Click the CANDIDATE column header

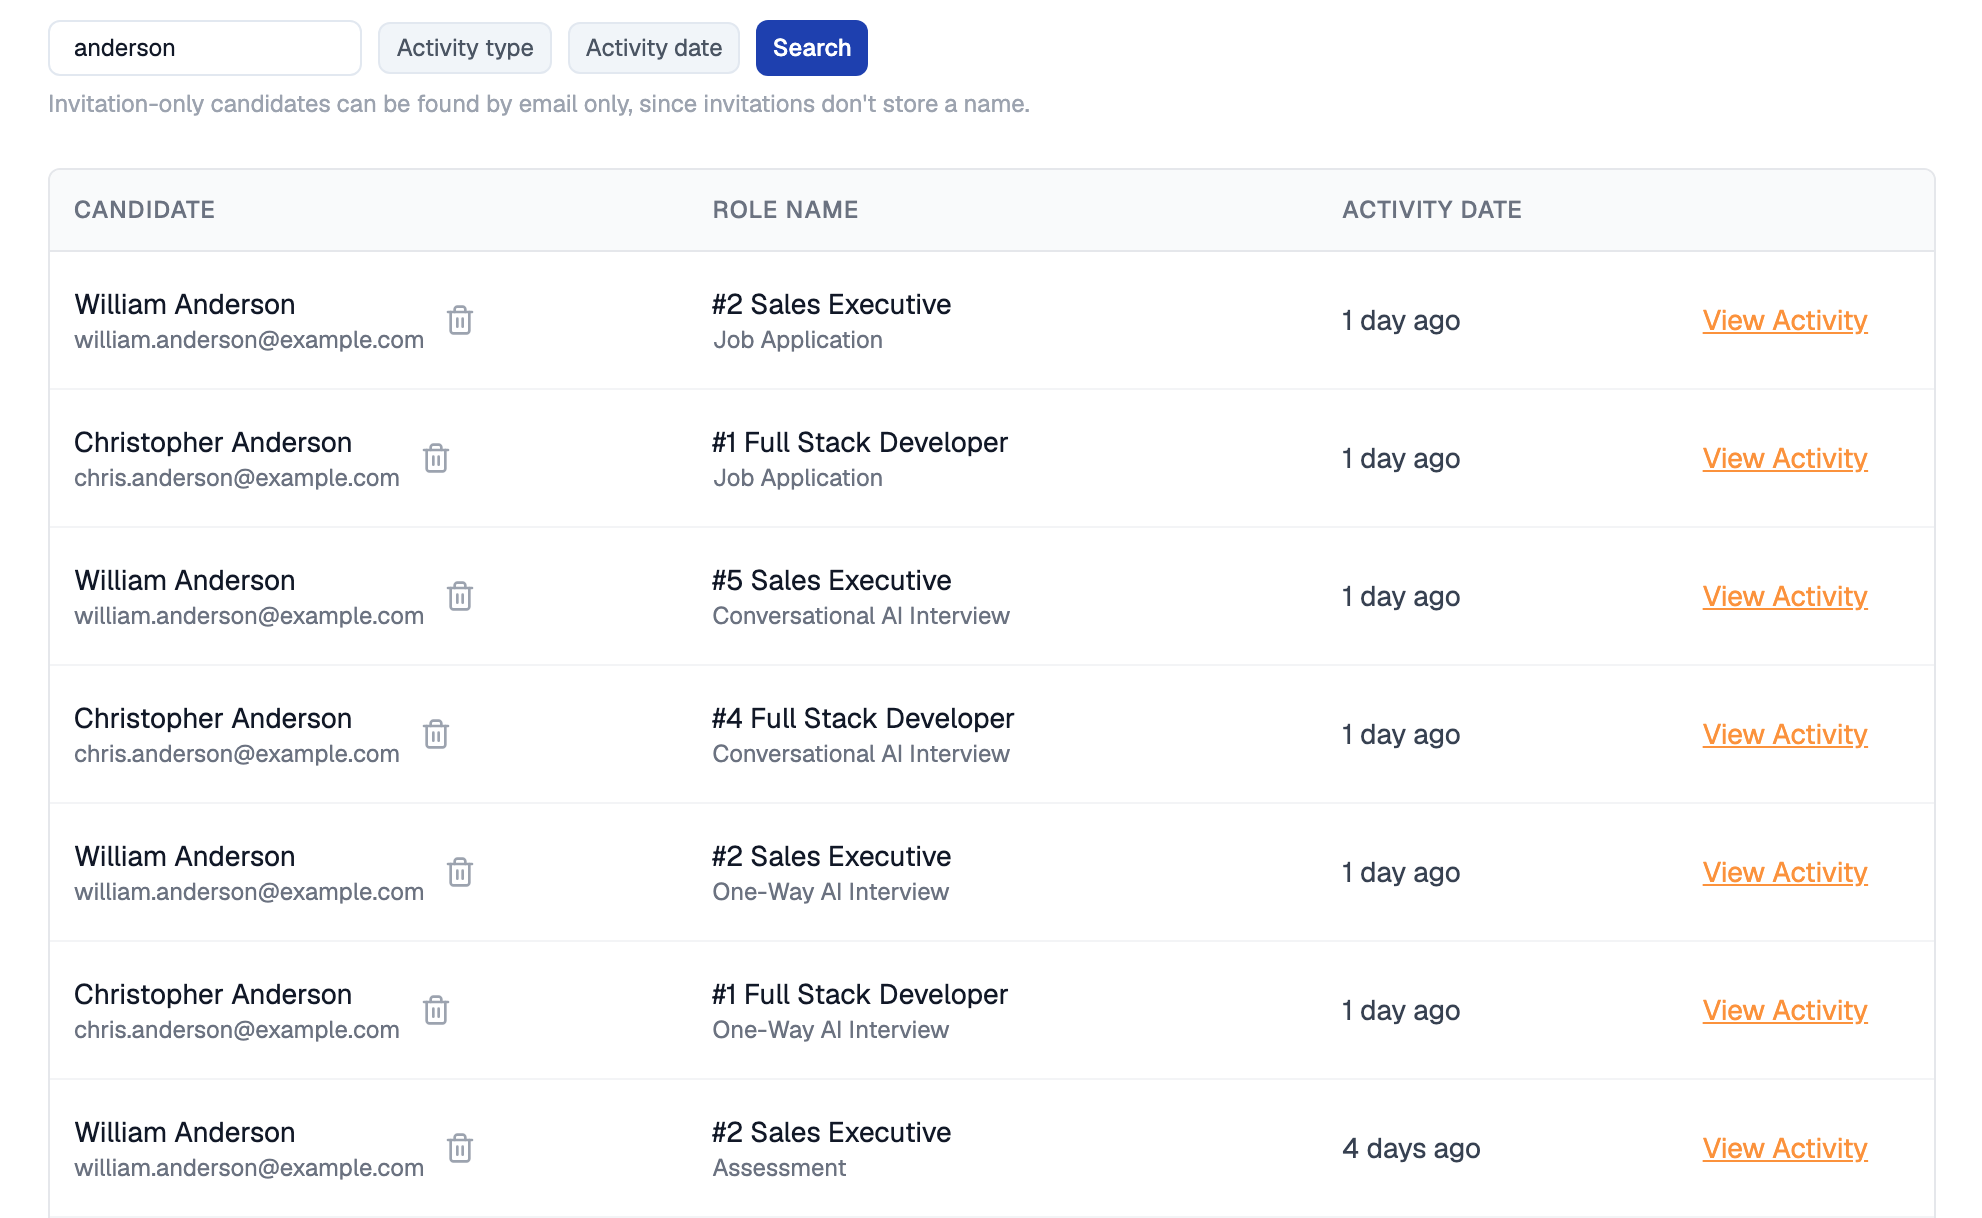145,210
